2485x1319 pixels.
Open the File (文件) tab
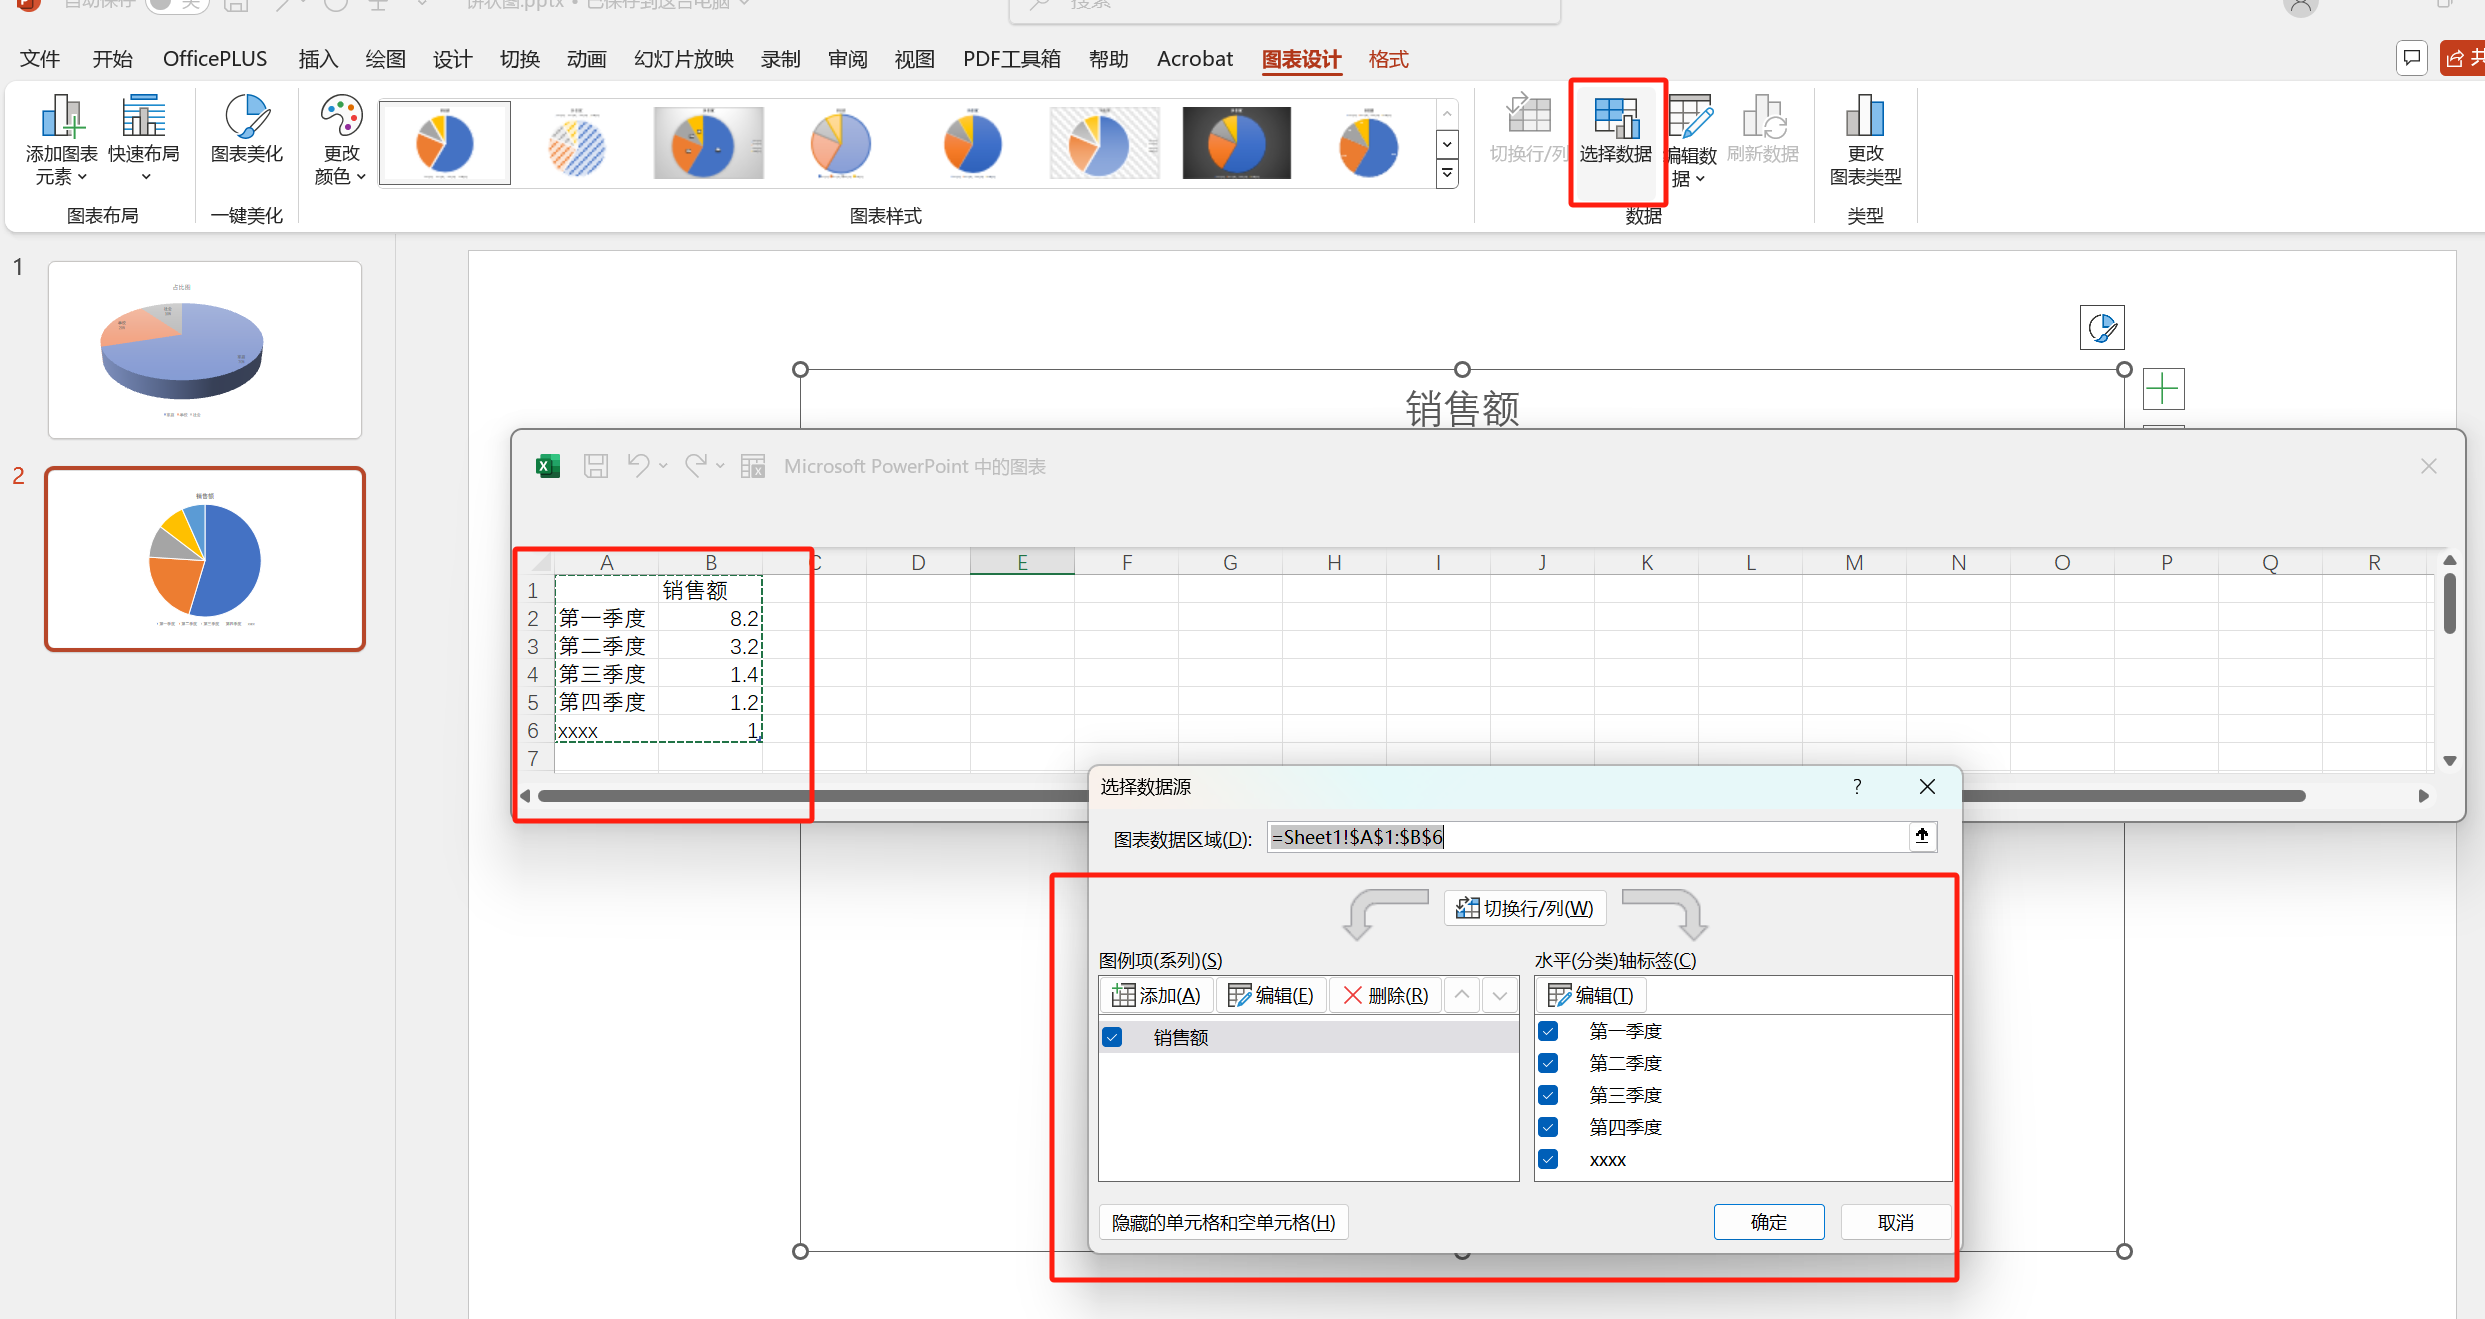tap(40, 59)
